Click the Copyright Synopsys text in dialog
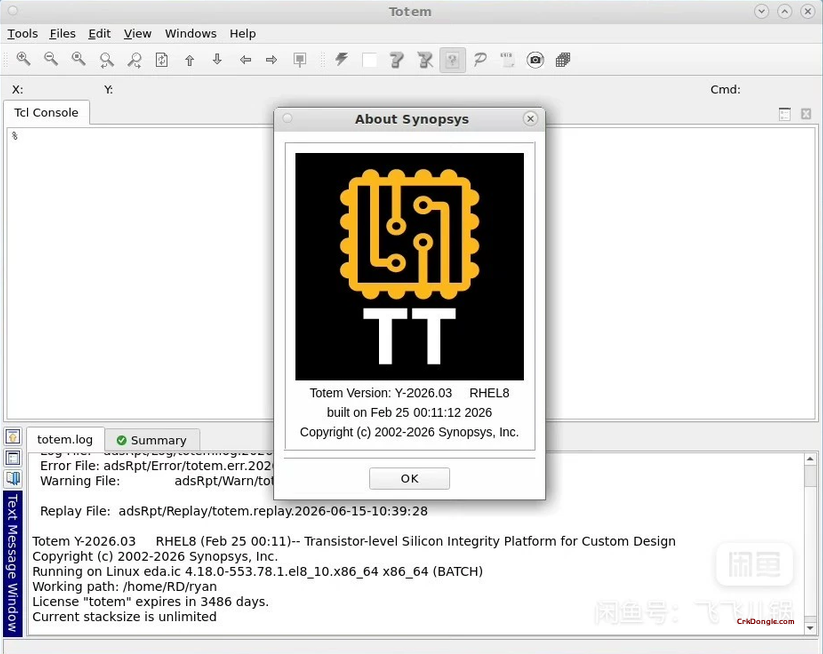This screenshot has width=823, height=654. (x=409, y=432)
